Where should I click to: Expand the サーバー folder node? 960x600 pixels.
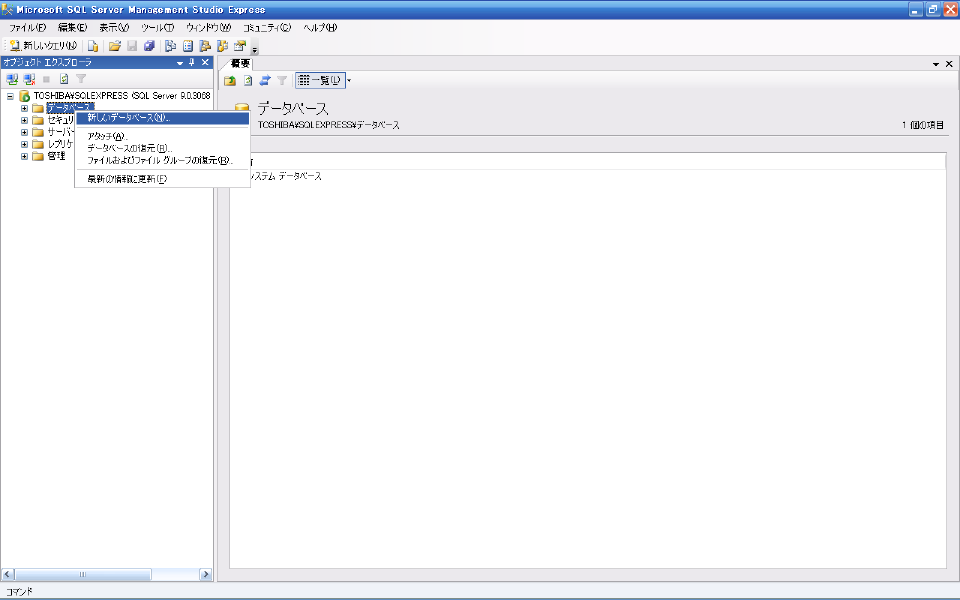click(x=24, y=132)
